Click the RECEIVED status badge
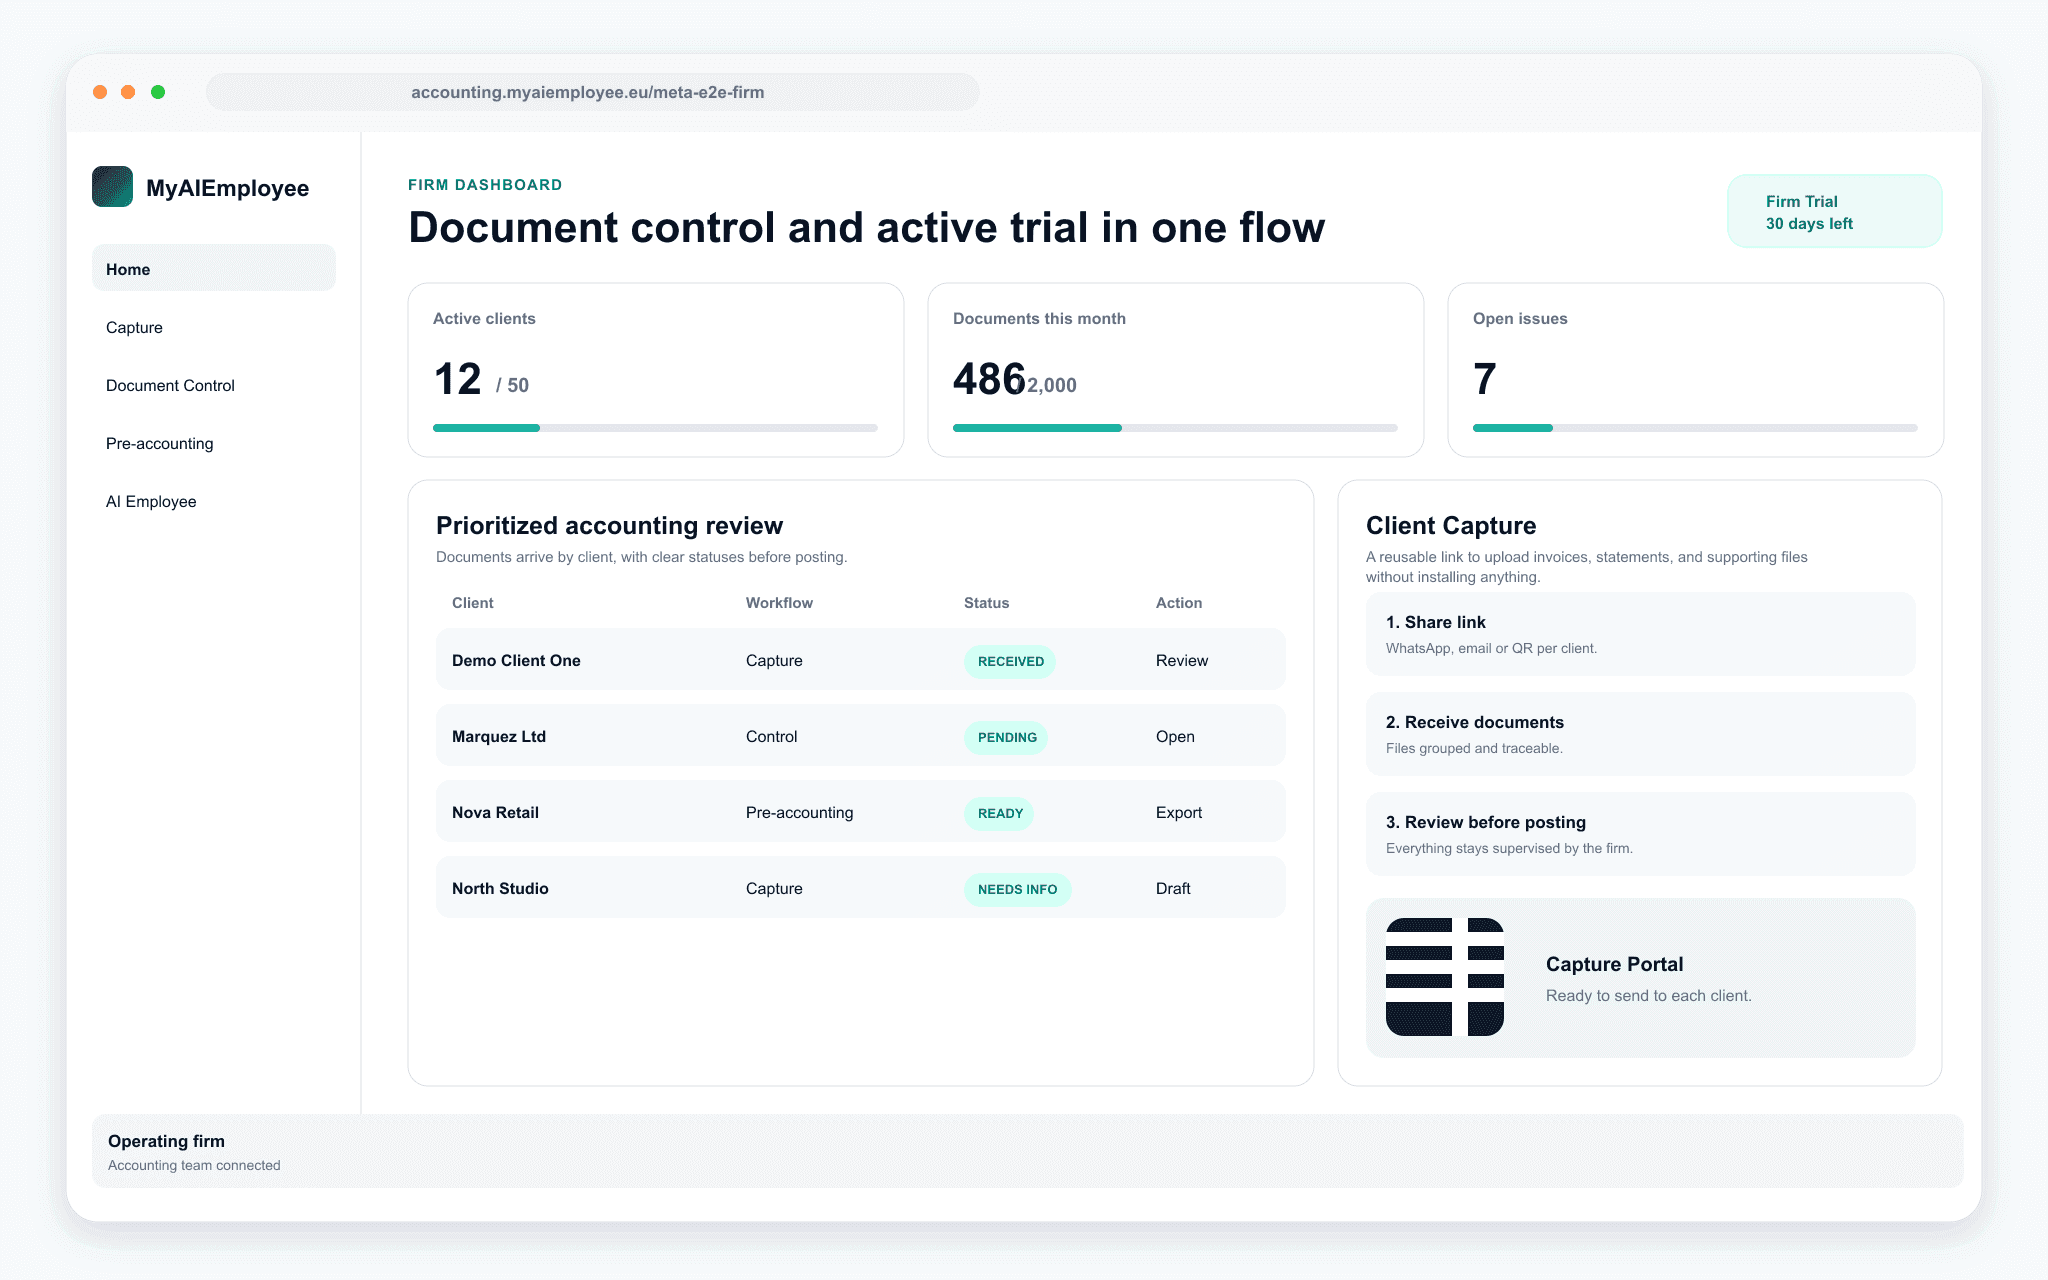Screen dimensions: 2048x1280 tap(1010, 661)
